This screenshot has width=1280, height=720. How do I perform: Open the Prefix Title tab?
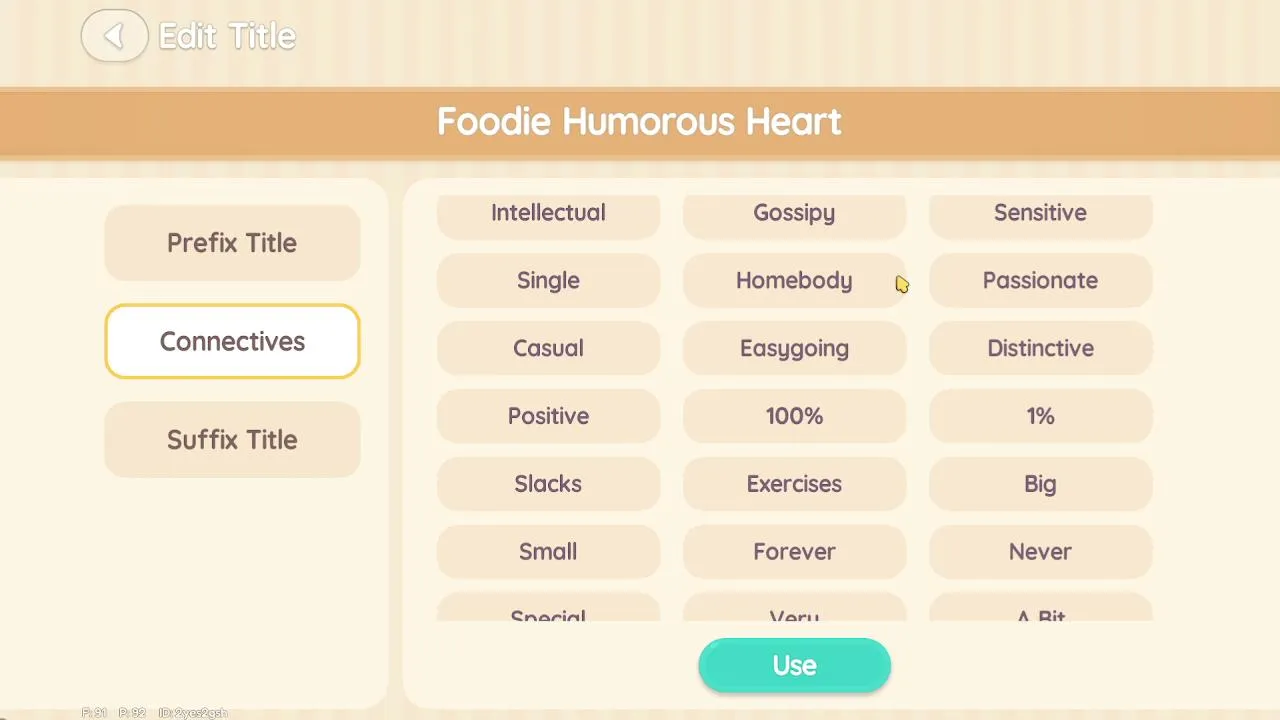(x=232, y=243)
